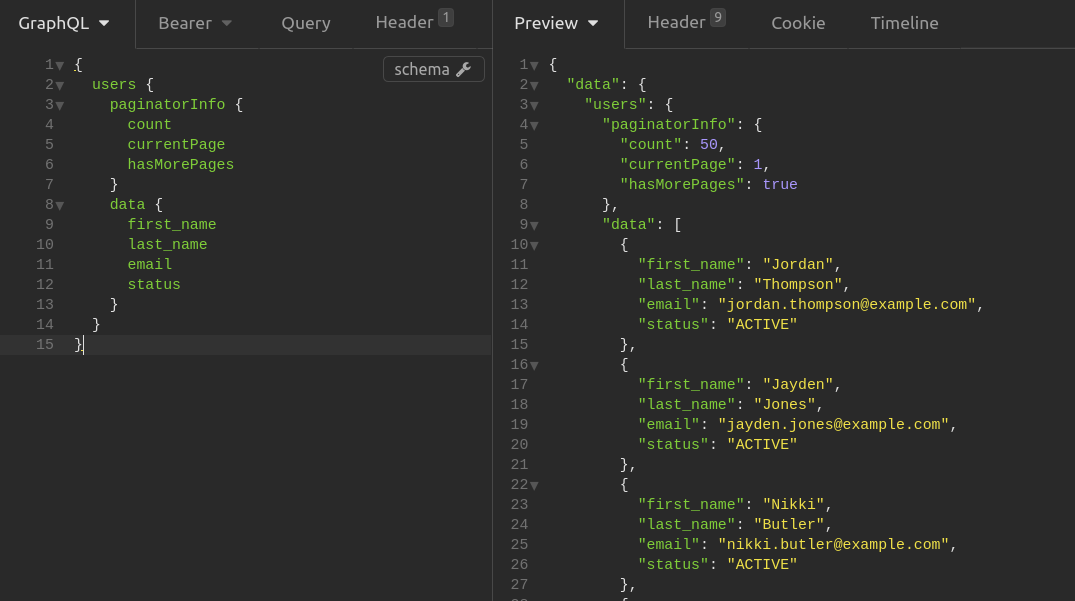1075x601 pixels.
Task: Click 'status' field in query editor
Action: tap(154, 284)
